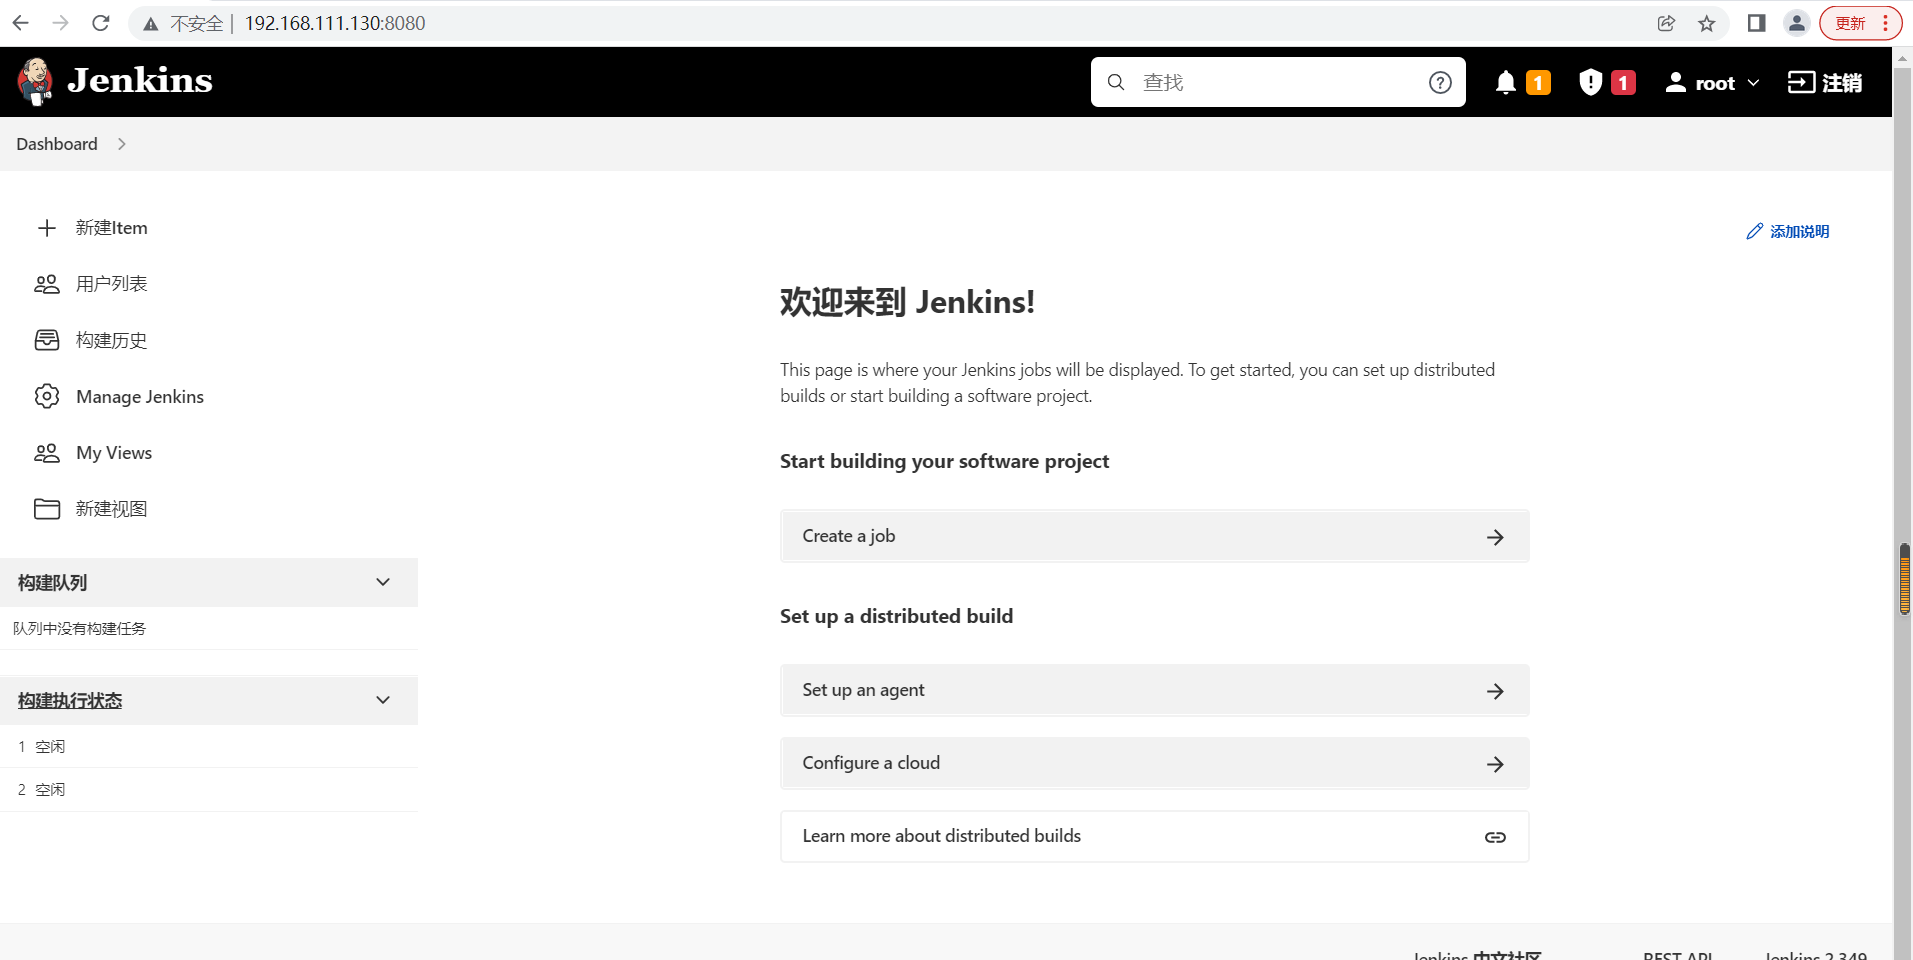Click the red security warning count badge
This screenshot has width=1913, height=960.
pos(1624,82)
